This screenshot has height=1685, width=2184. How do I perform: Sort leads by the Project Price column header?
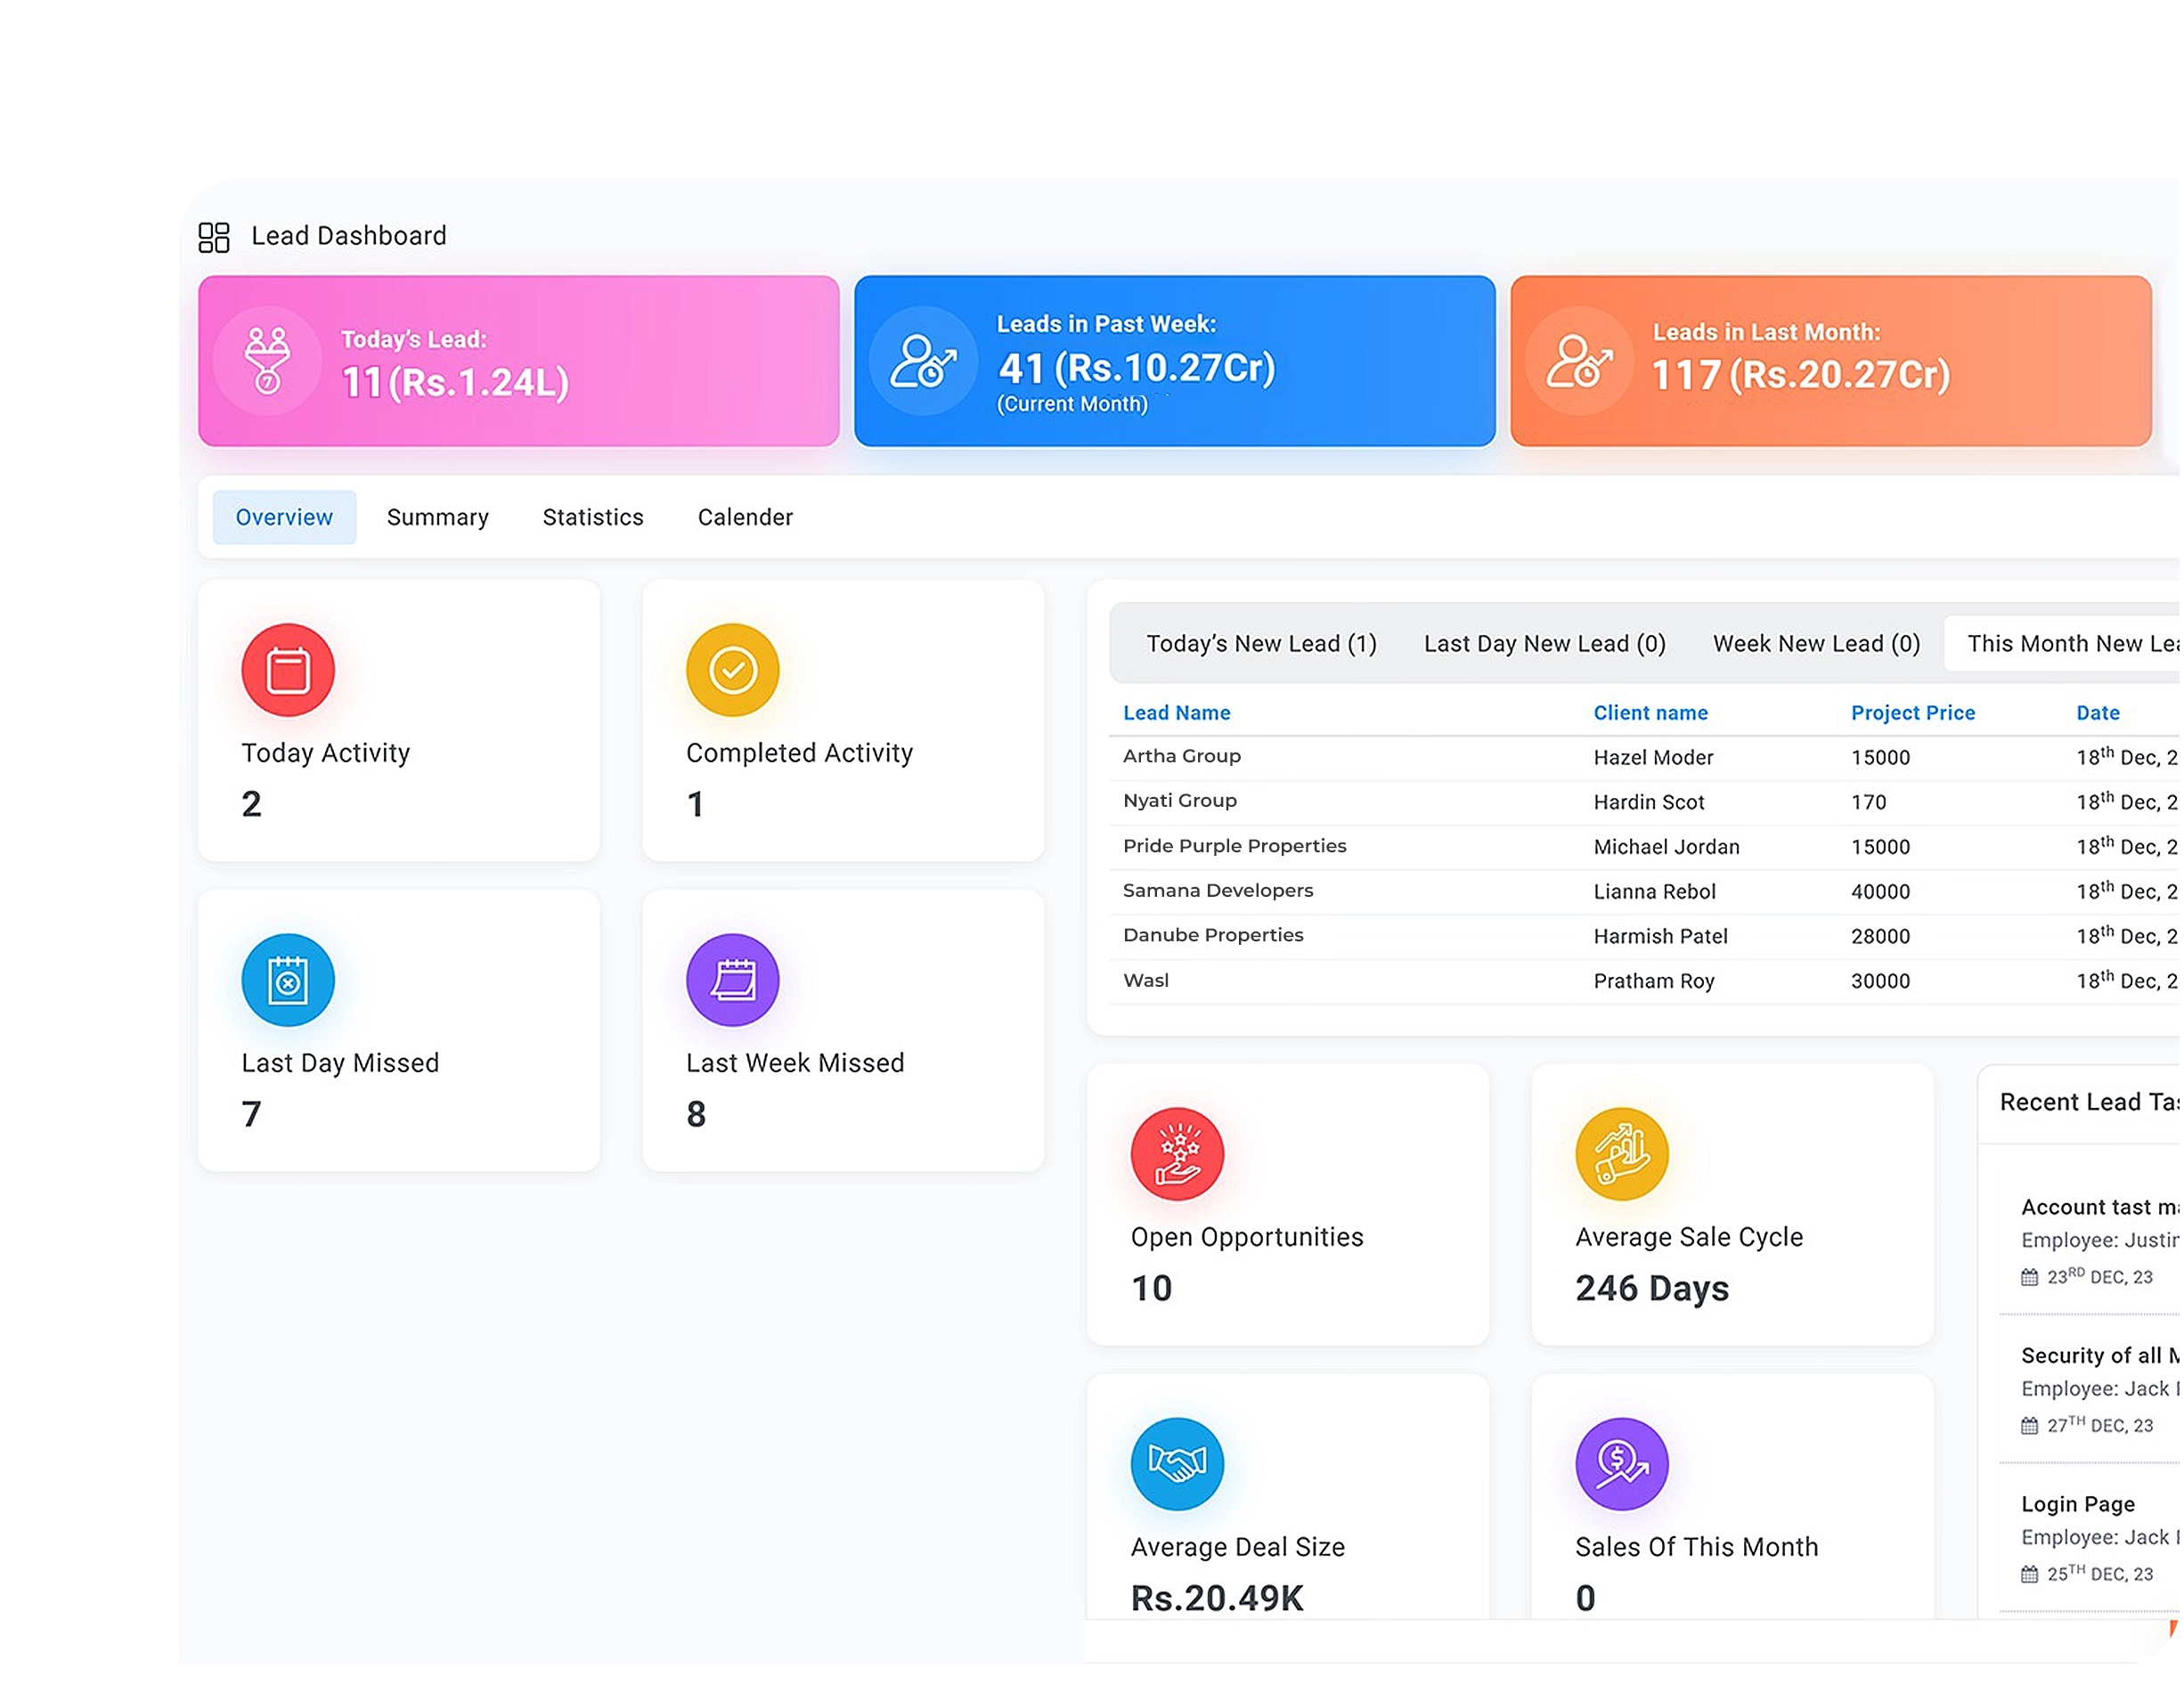1912,712
